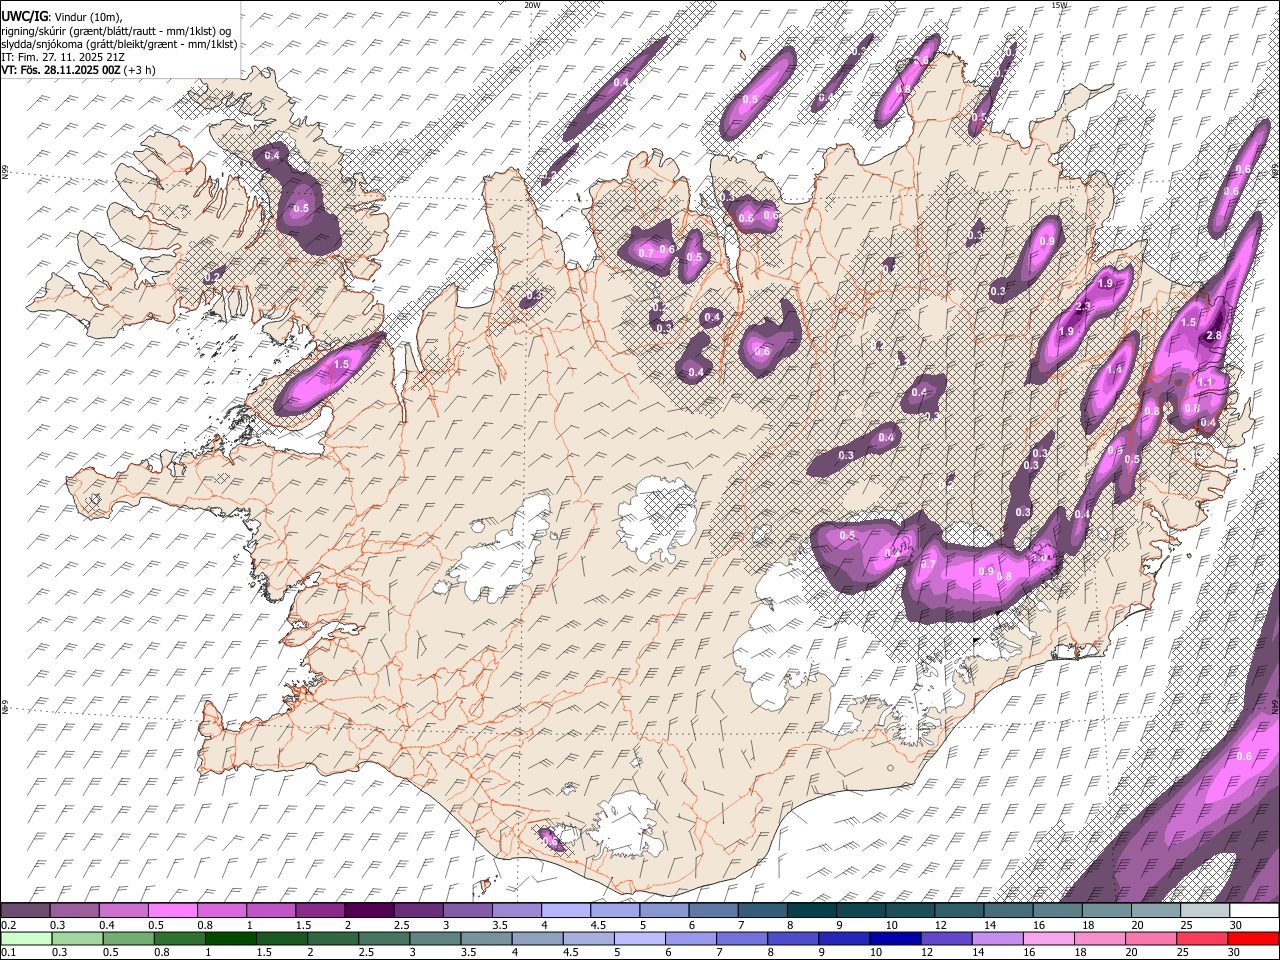The height and width of the screenshot is (960, 1280).
Task: Click the '1.1' precipitation value in the east
Action: [x=1205, y=382]
